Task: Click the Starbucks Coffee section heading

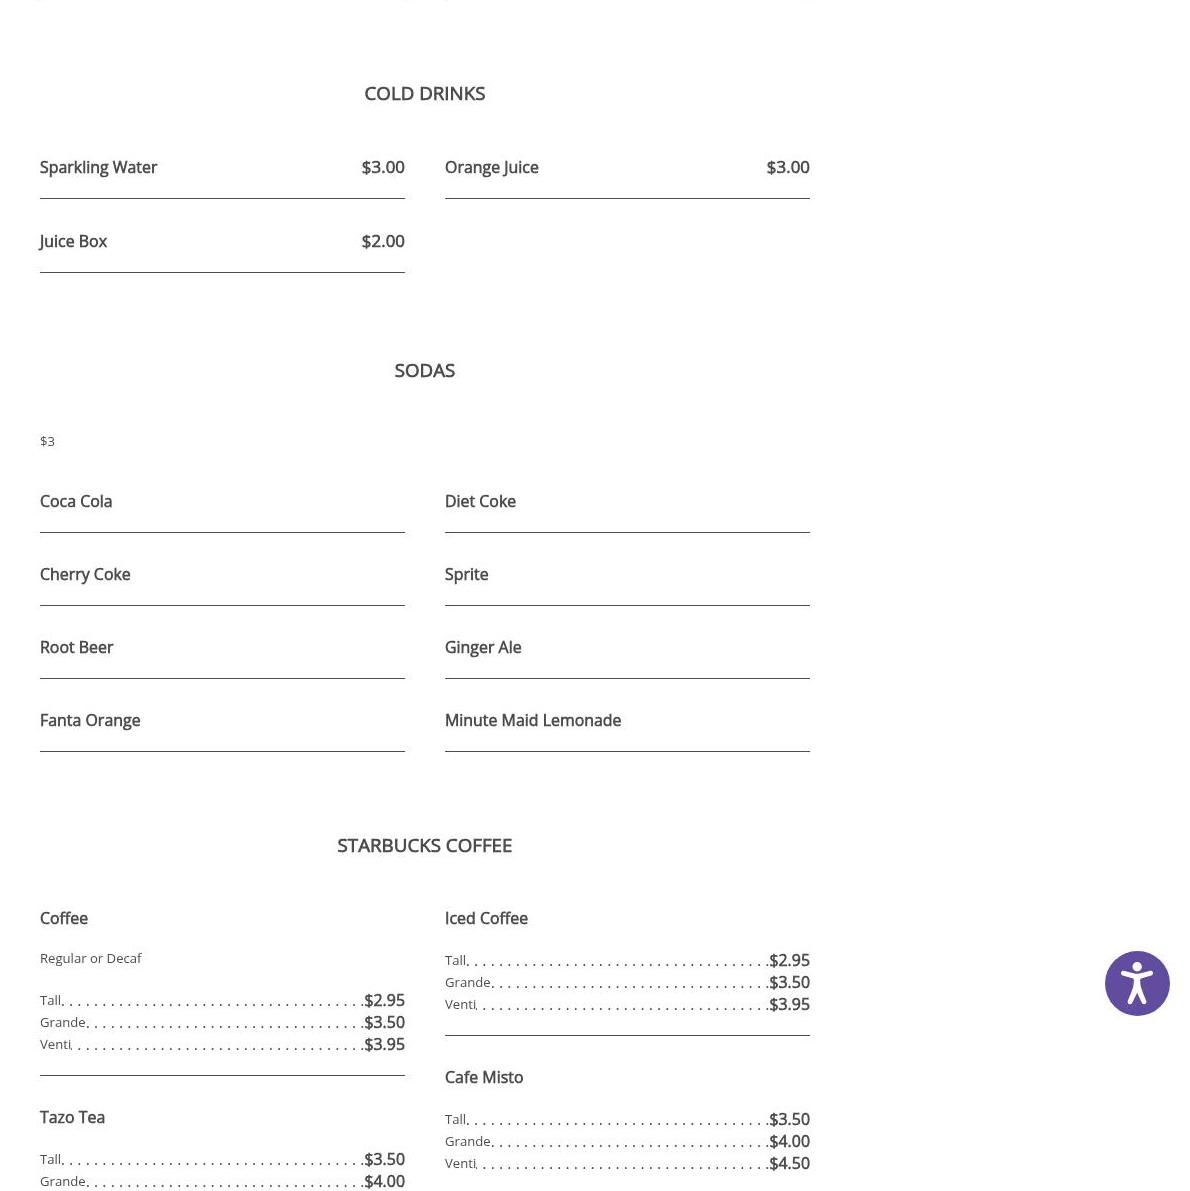Action: tap(424, 845)
